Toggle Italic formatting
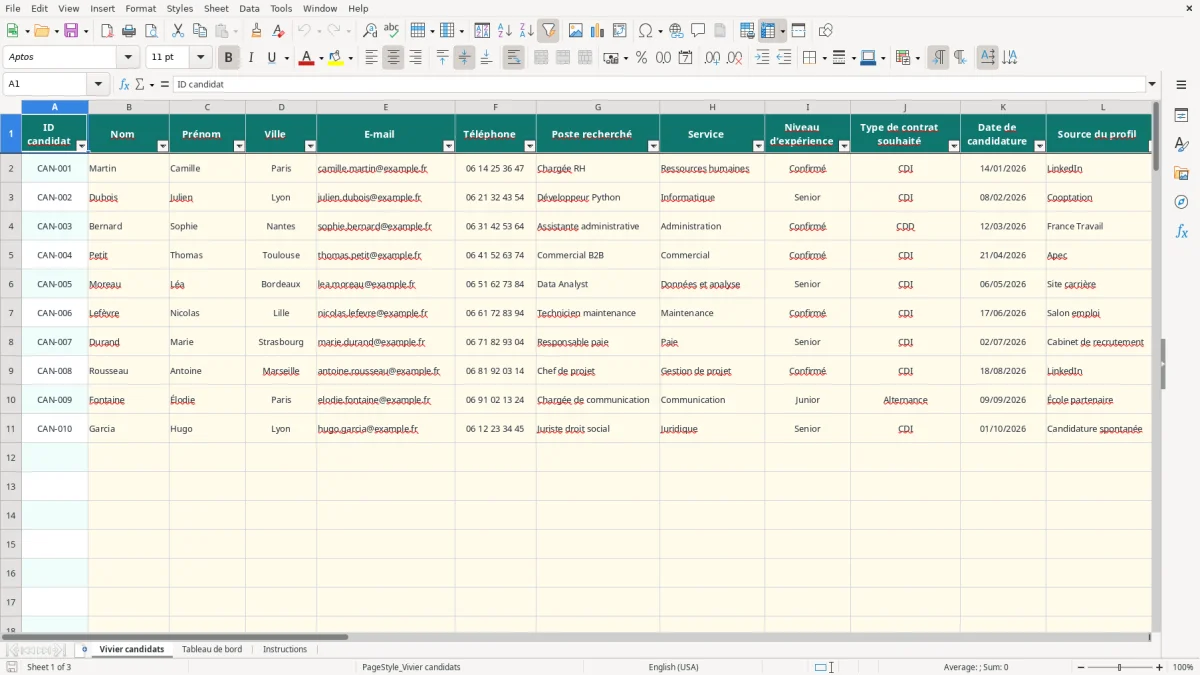The height and width of the screenshot is (675, 1200). pos(251,58)
